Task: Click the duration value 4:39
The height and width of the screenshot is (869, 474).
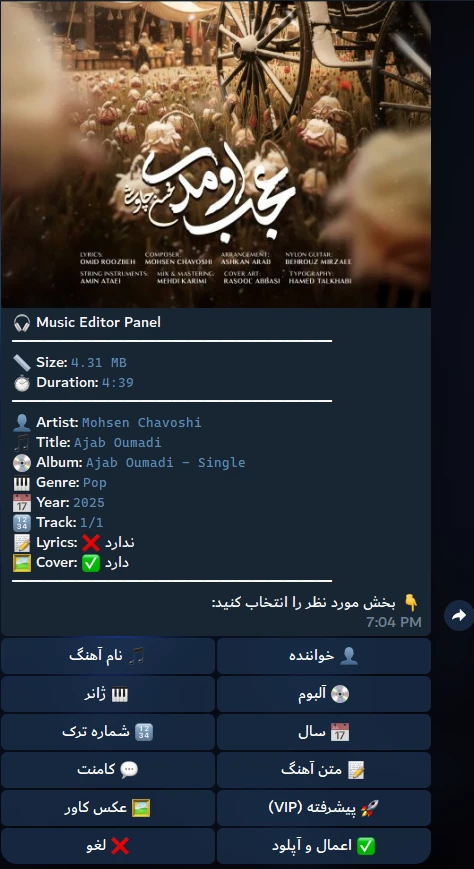Action: click(118, 382)
